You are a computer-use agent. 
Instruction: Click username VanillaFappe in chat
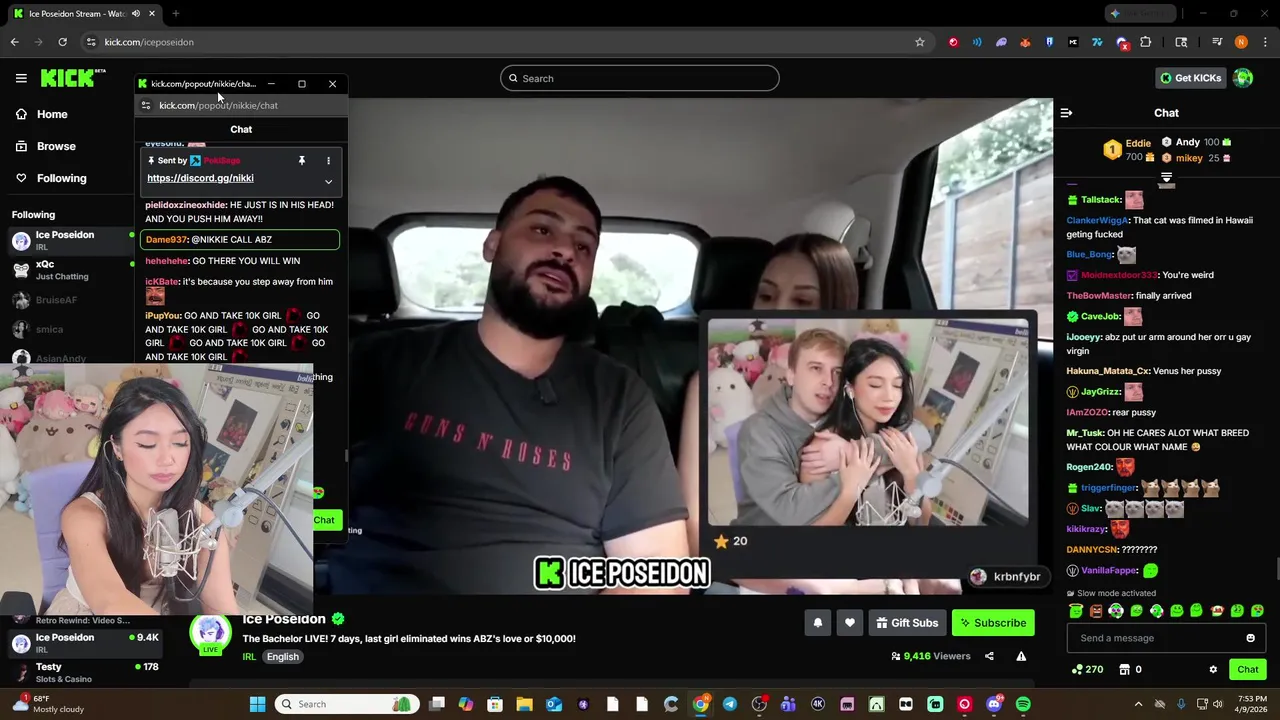1108,571
